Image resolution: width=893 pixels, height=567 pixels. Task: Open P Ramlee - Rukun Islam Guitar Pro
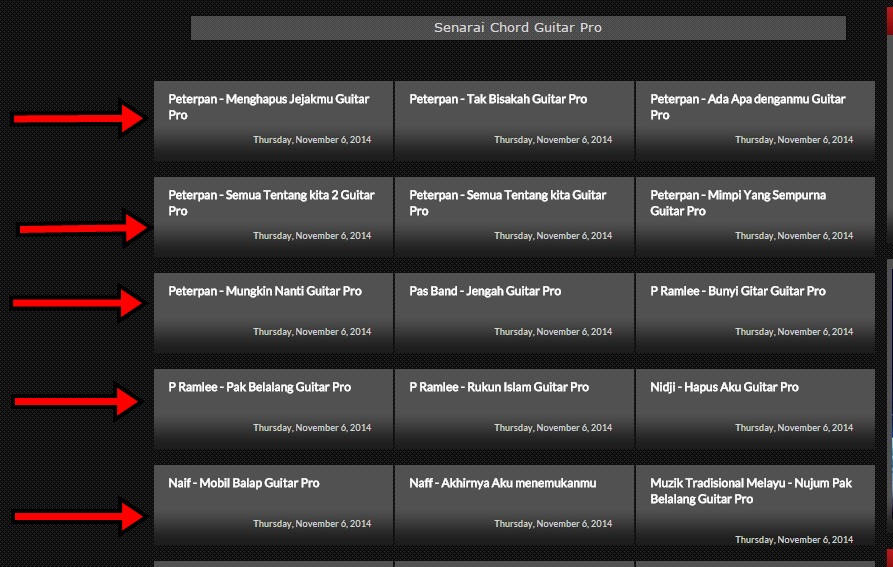click(499, 388)
